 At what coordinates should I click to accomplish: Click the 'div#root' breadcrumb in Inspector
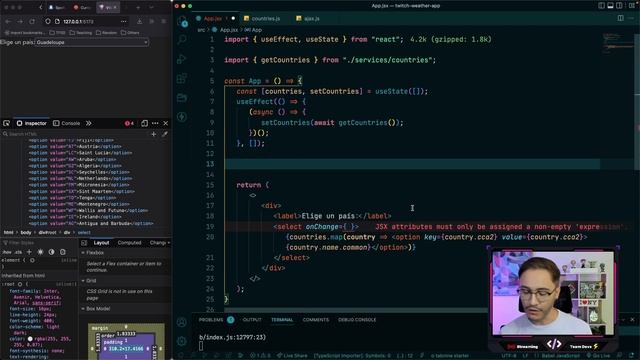tap(47, 232)
